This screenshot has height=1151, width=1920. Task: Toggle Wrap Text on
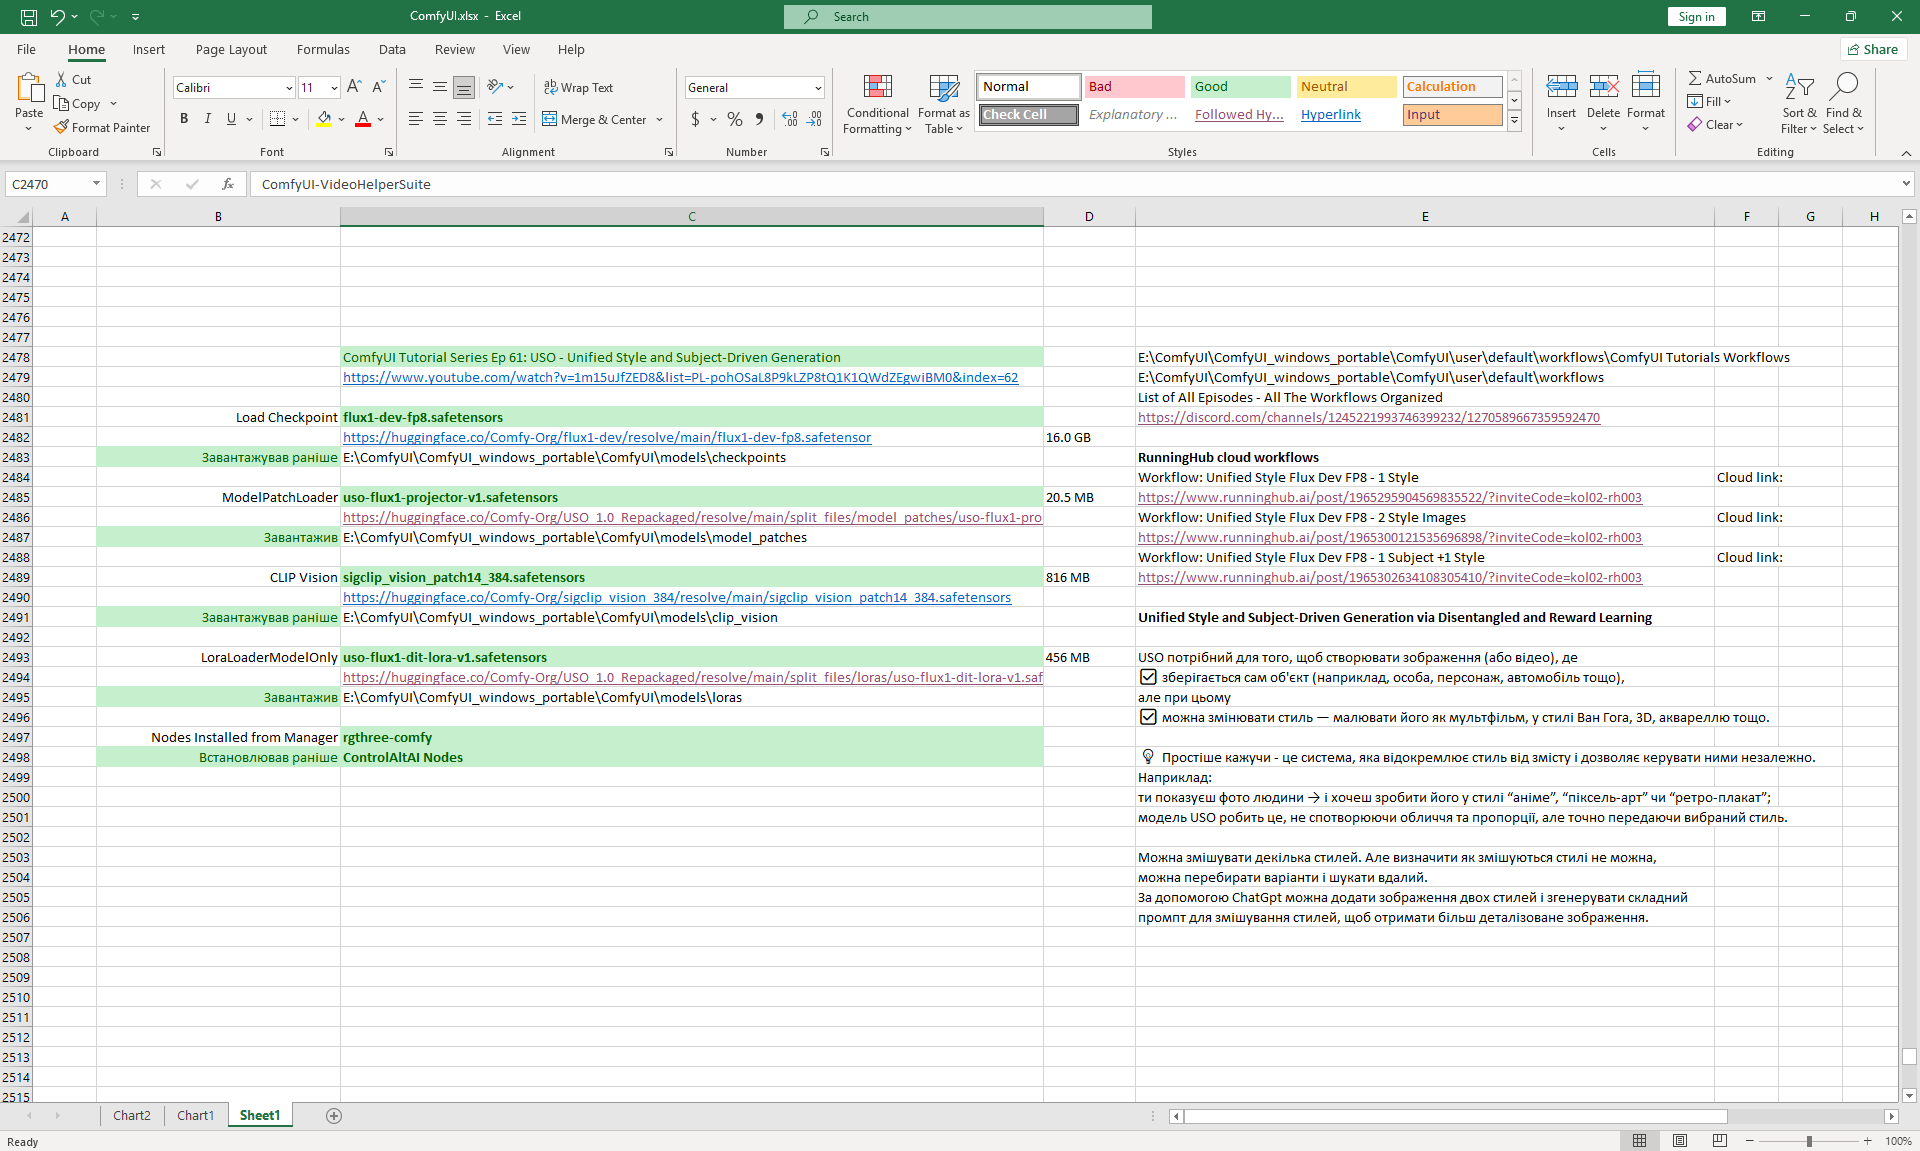click(x=578, y=87)
